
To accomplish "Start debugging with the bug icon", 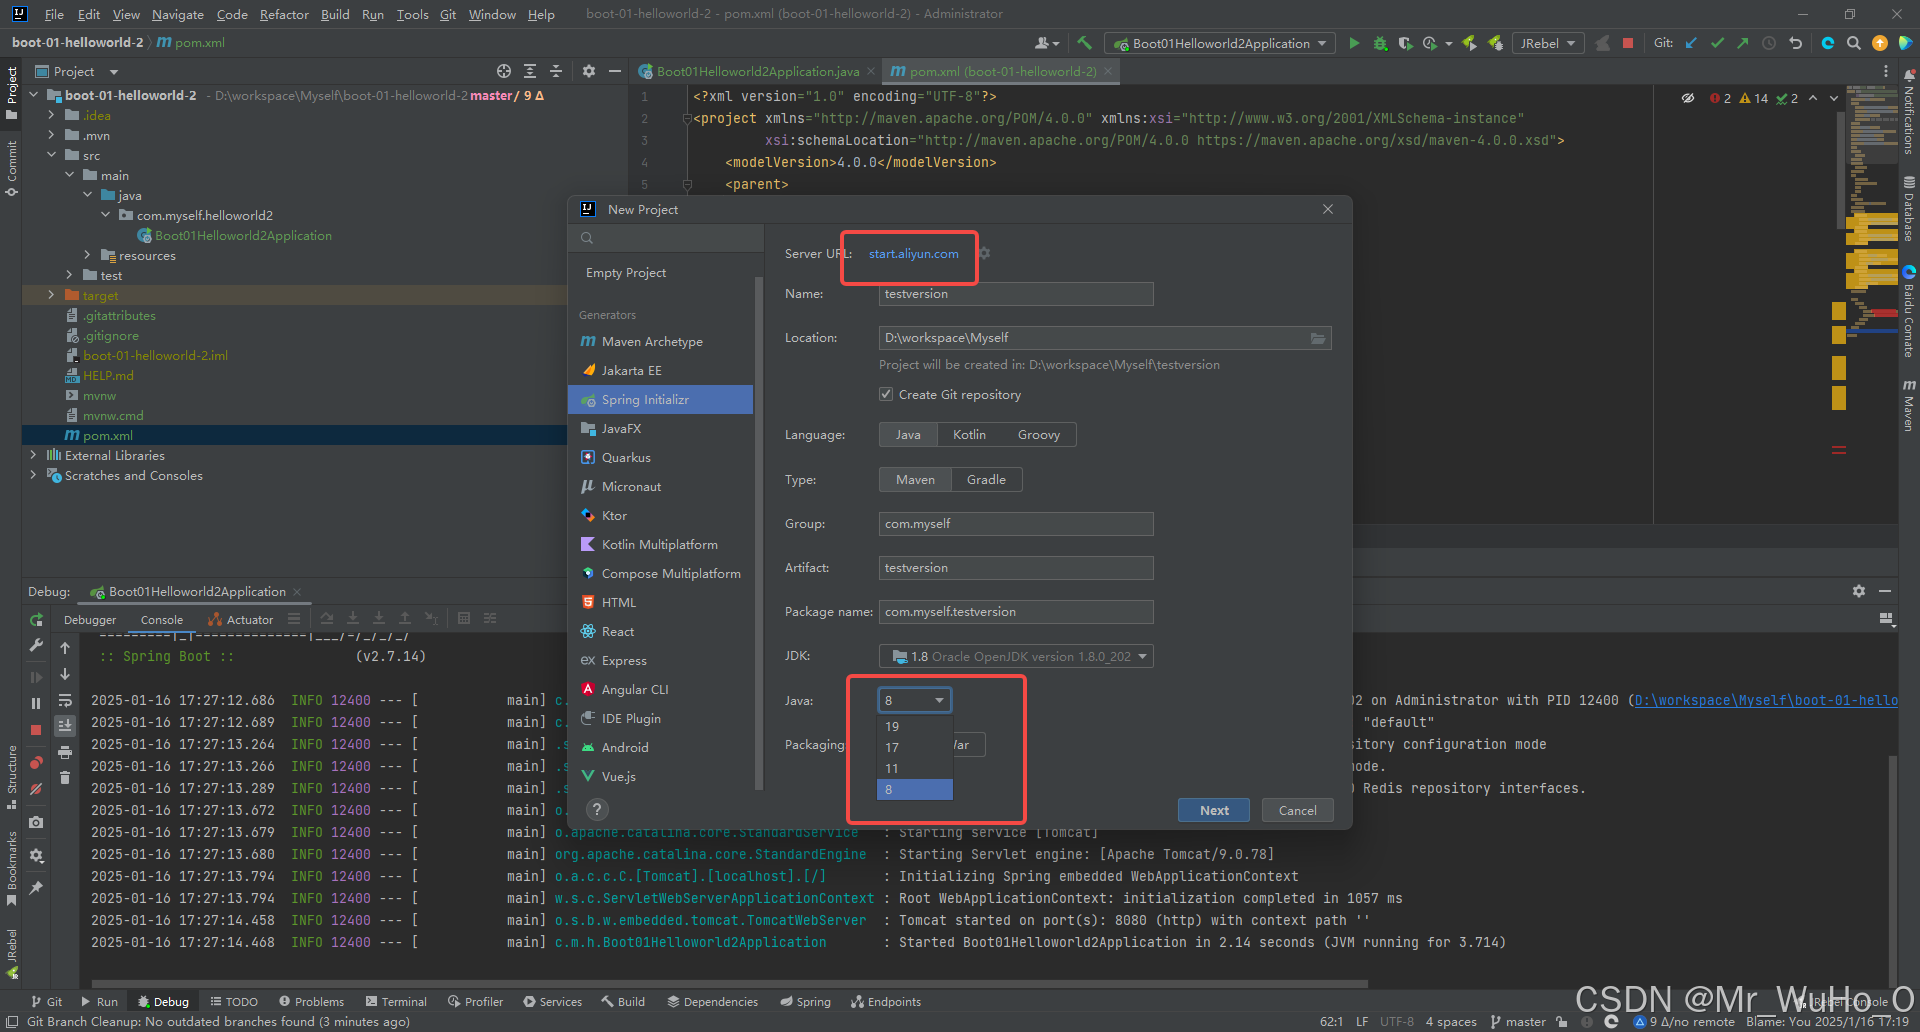I will 1380,43.
